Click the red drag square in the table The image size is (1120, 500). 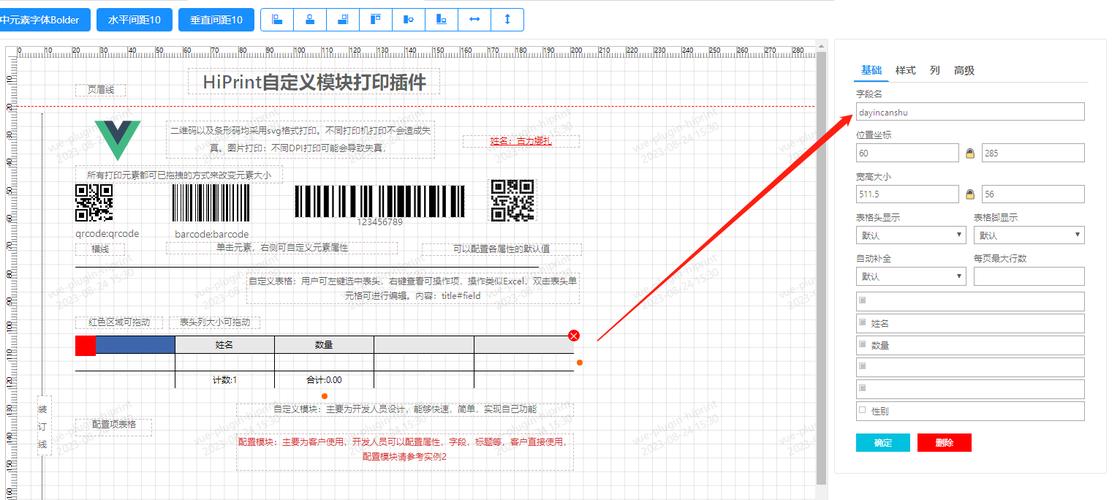[x=85, y=346]
